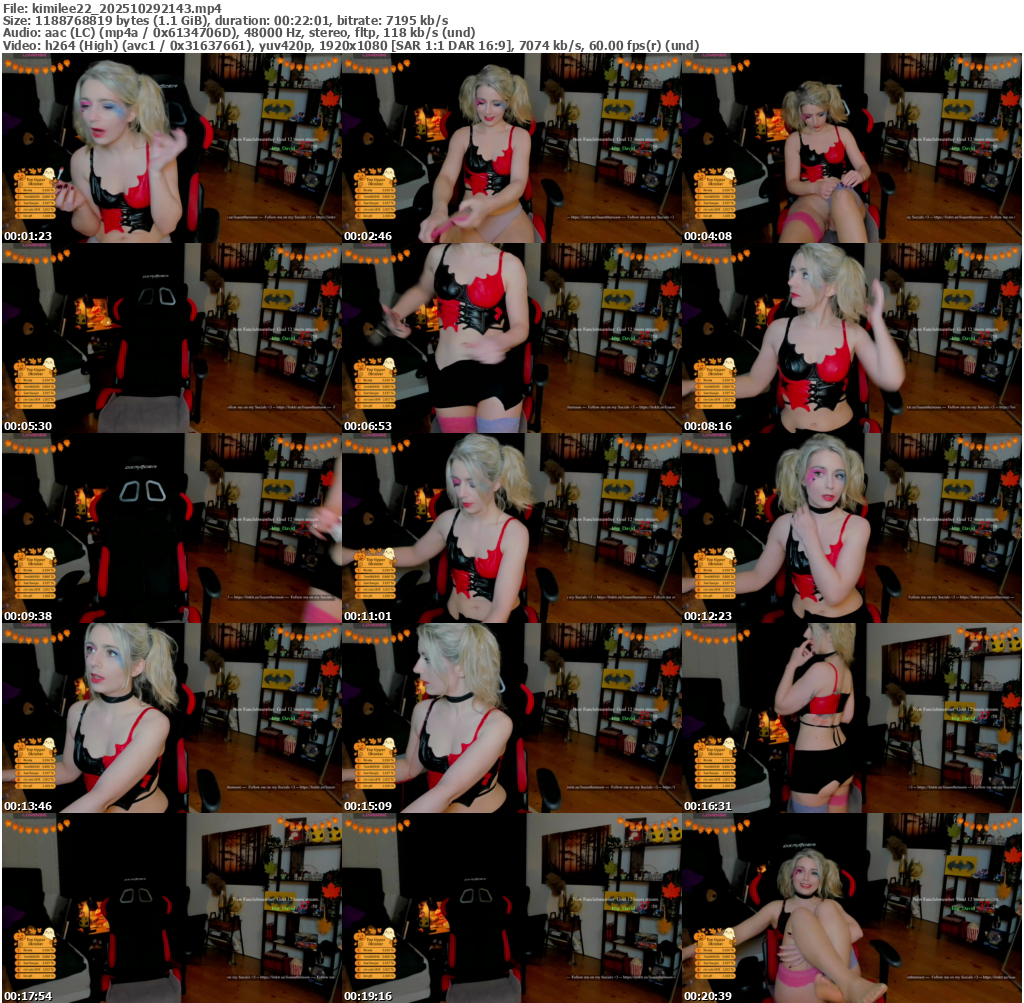
Task: Pick the thumbnail at 00:11:01
Action: (x=511, y=528)
